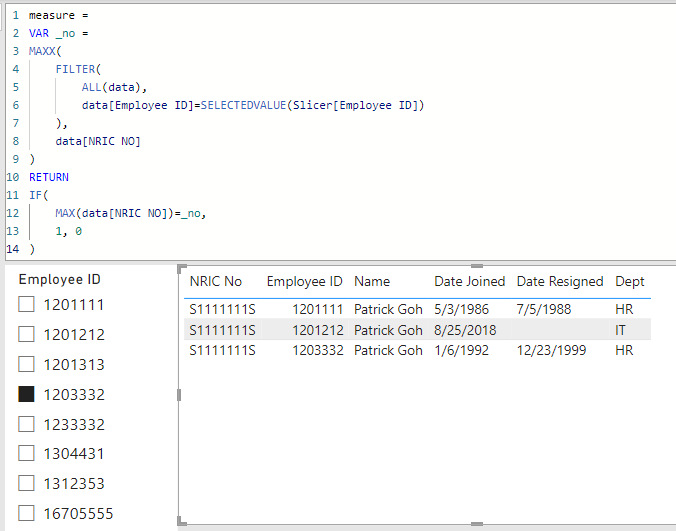Screen dimensions: 676x531
Task: Click line number 14 in the formula gutter
Action: 13,249
